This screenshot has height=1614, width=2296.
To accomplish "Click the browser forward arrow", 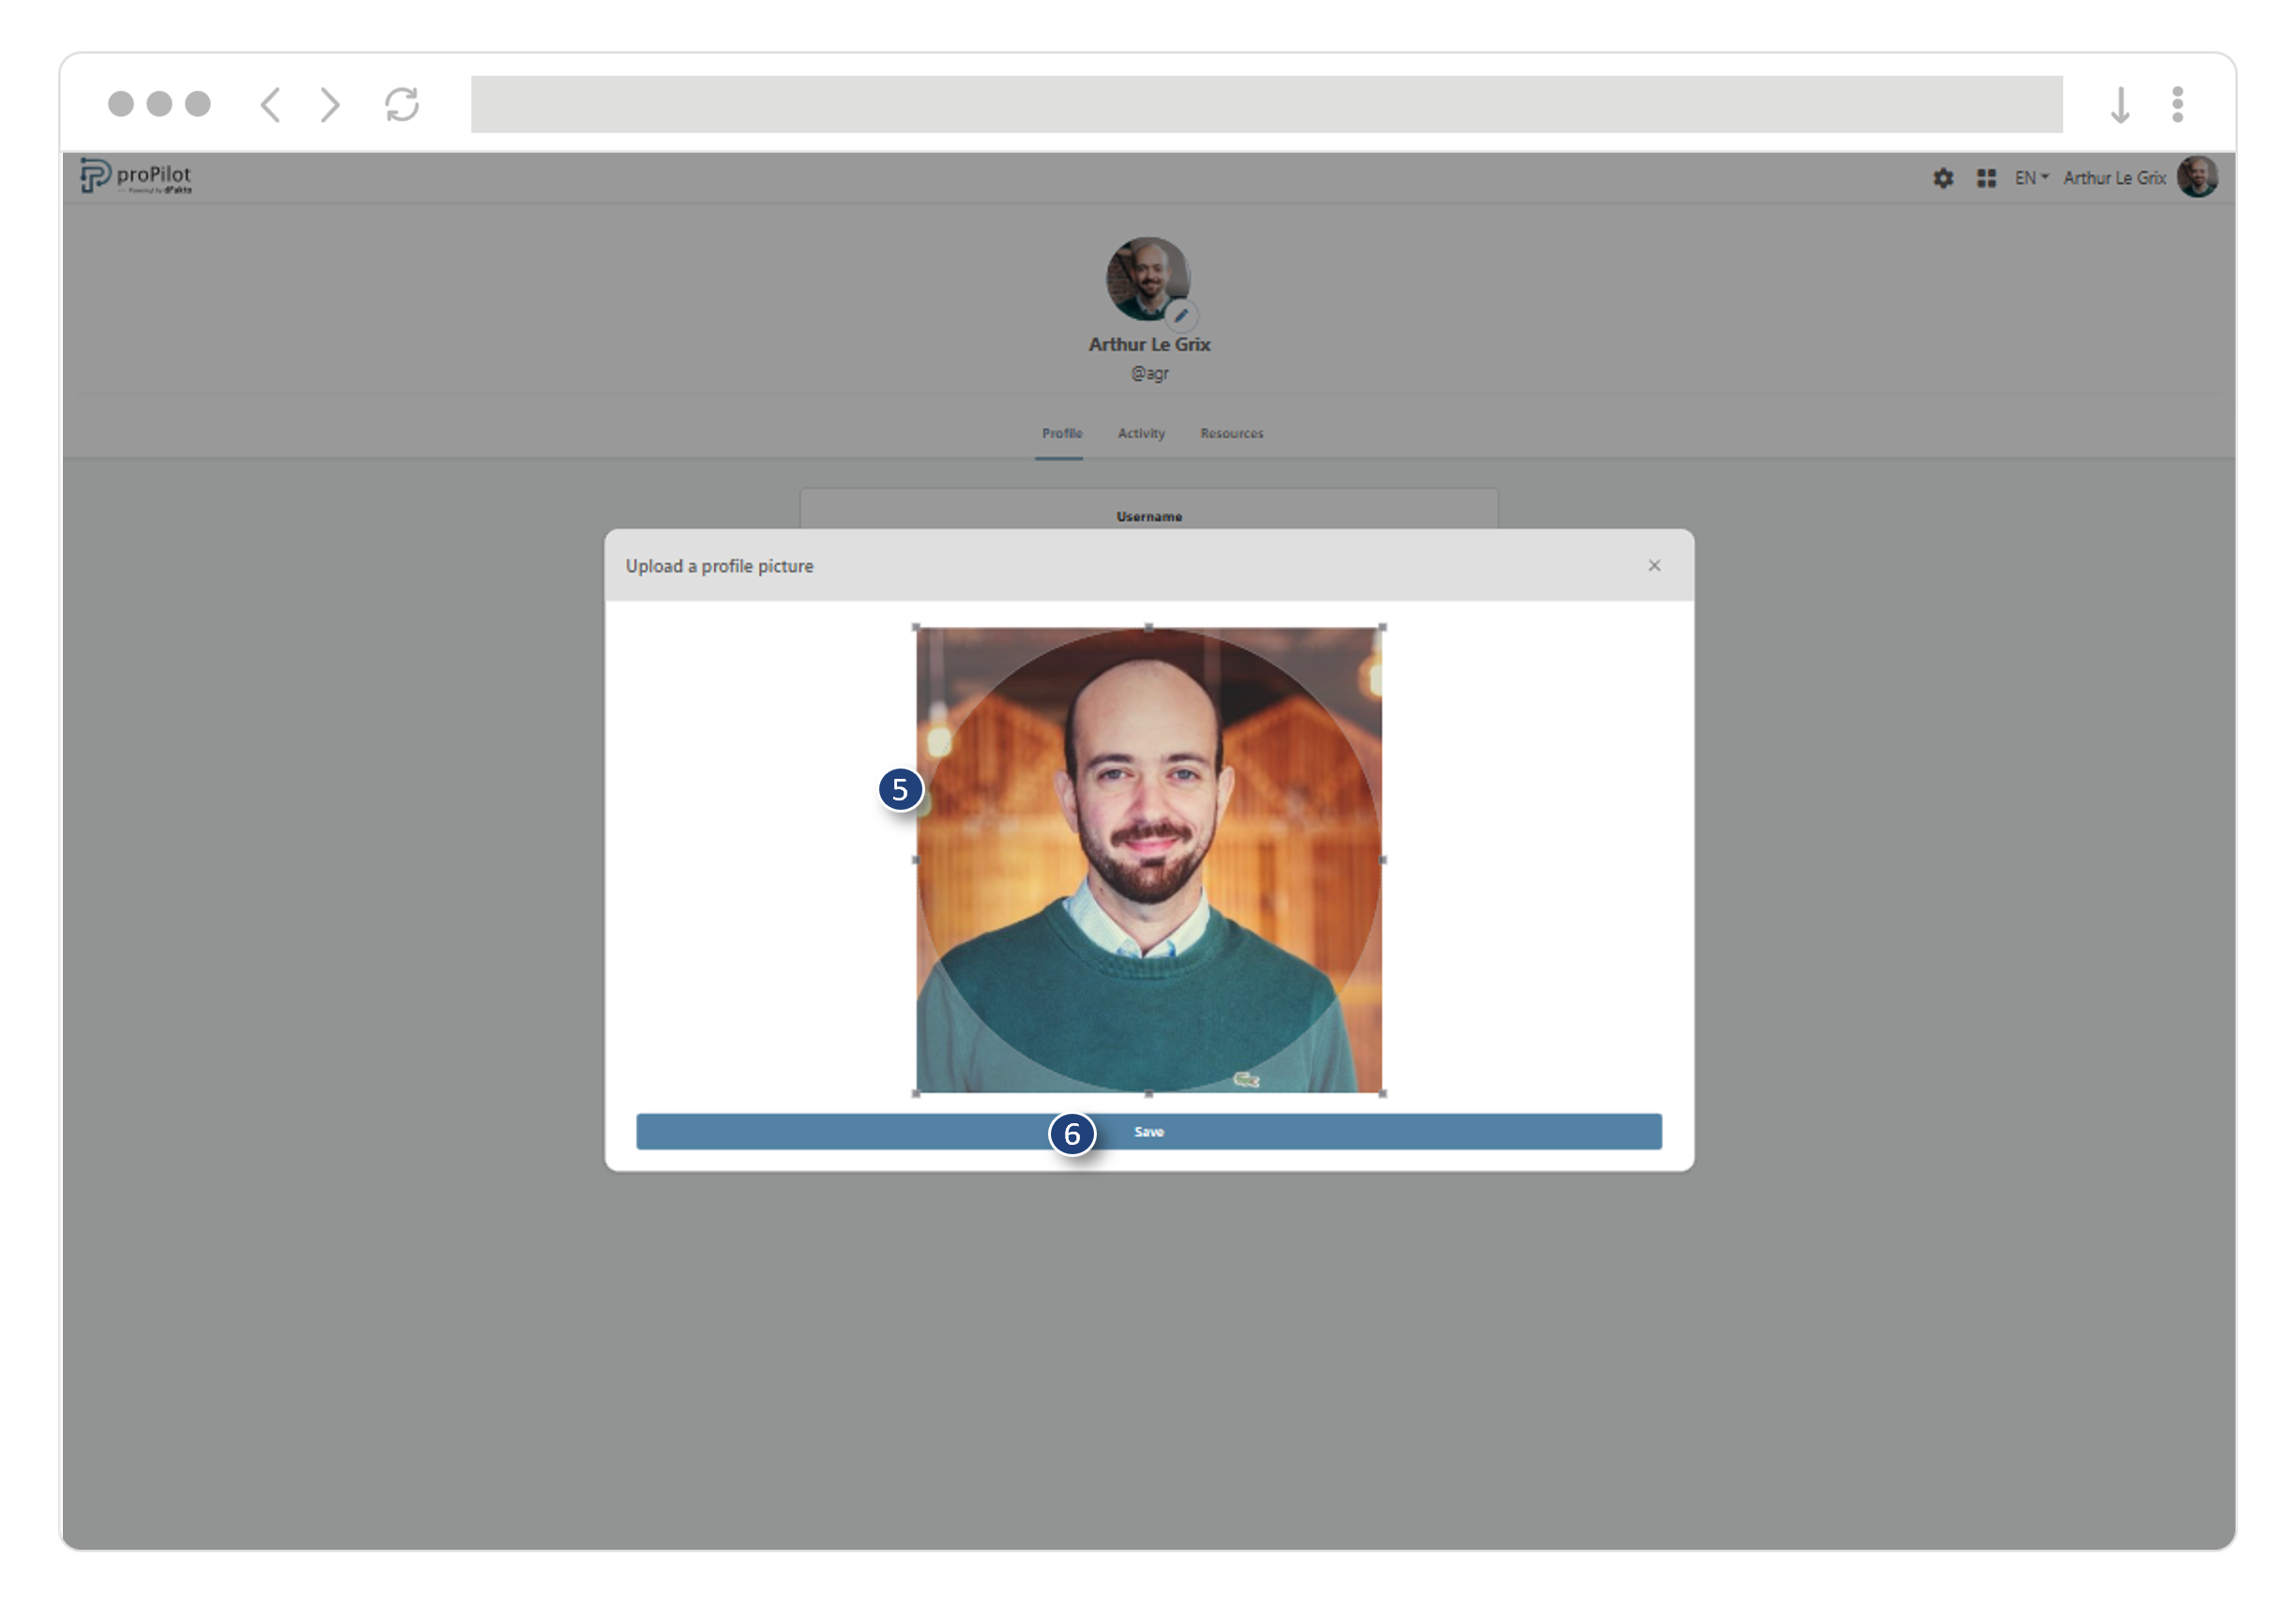I will pos(330,104).
